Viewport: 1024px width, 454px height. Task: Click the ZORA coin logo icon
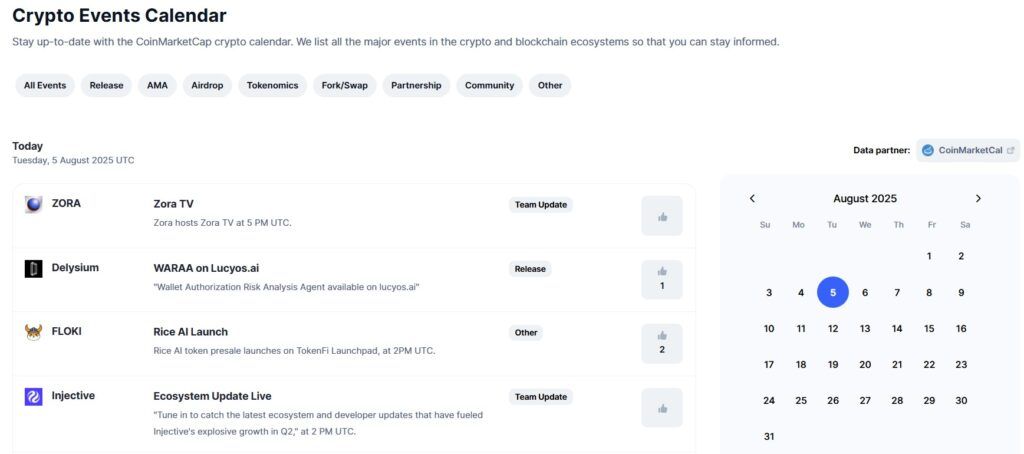pos(34,204)
